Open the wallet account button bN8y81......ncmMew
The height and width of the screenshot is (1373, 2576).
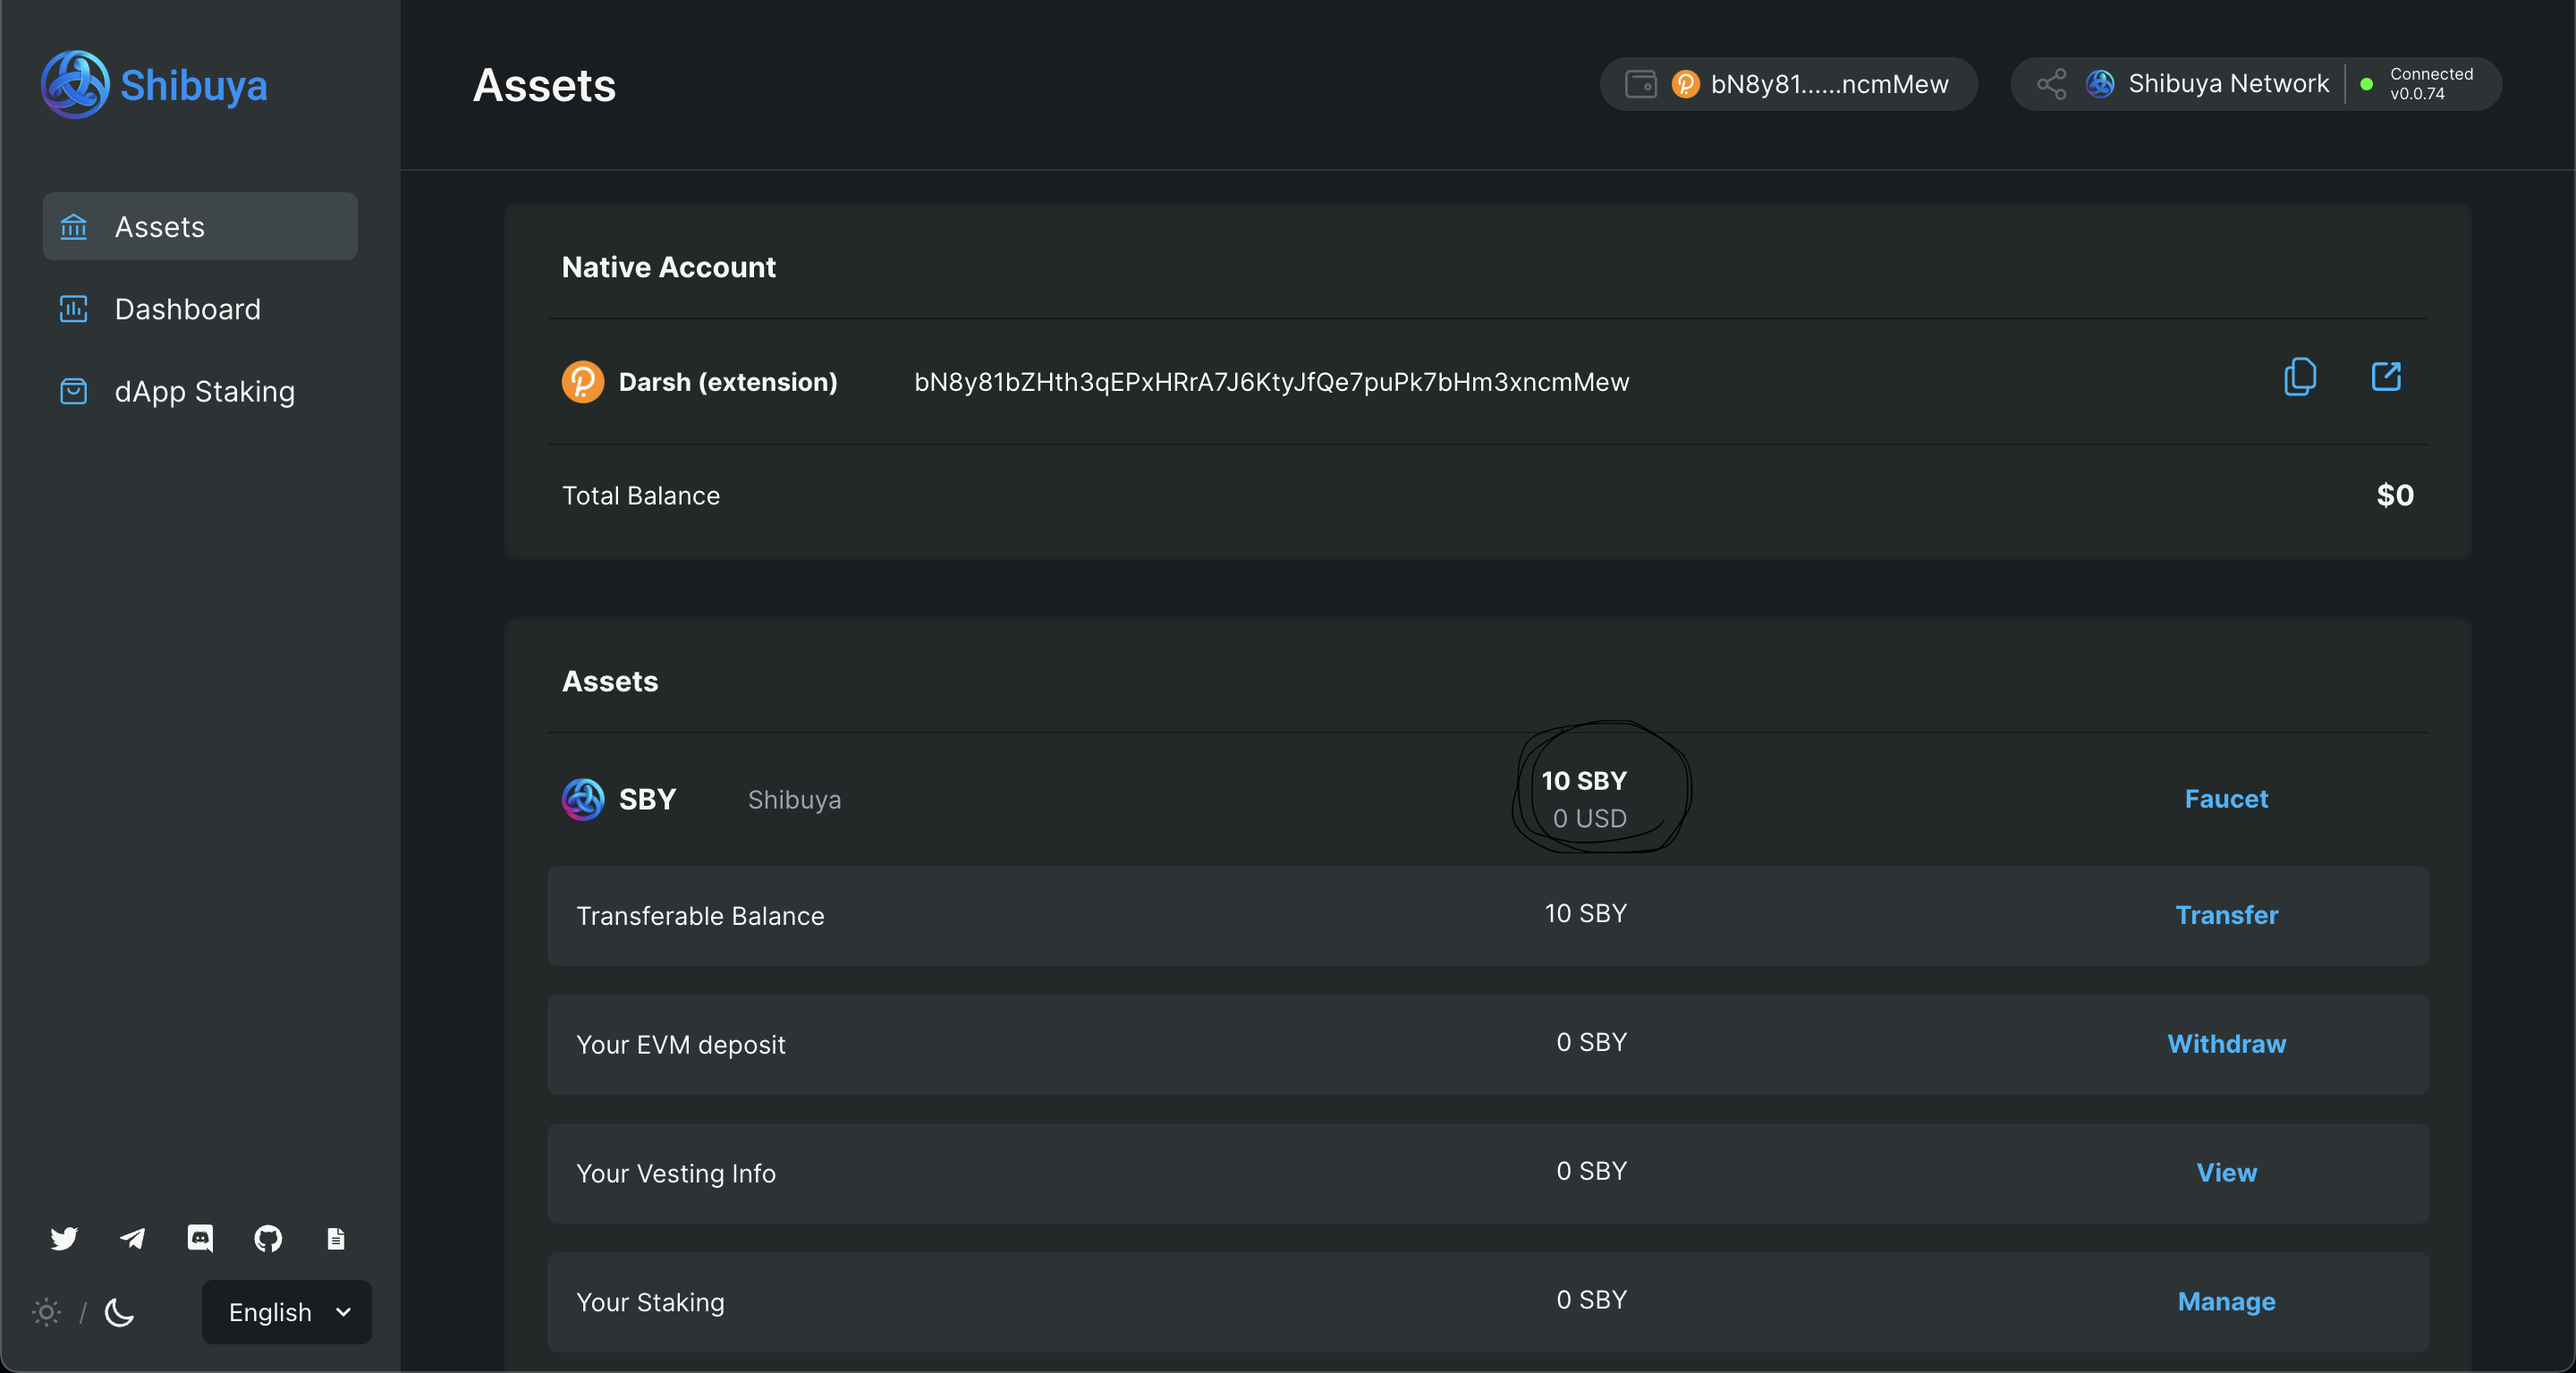pyautogui.click(x=1788, y=84)
